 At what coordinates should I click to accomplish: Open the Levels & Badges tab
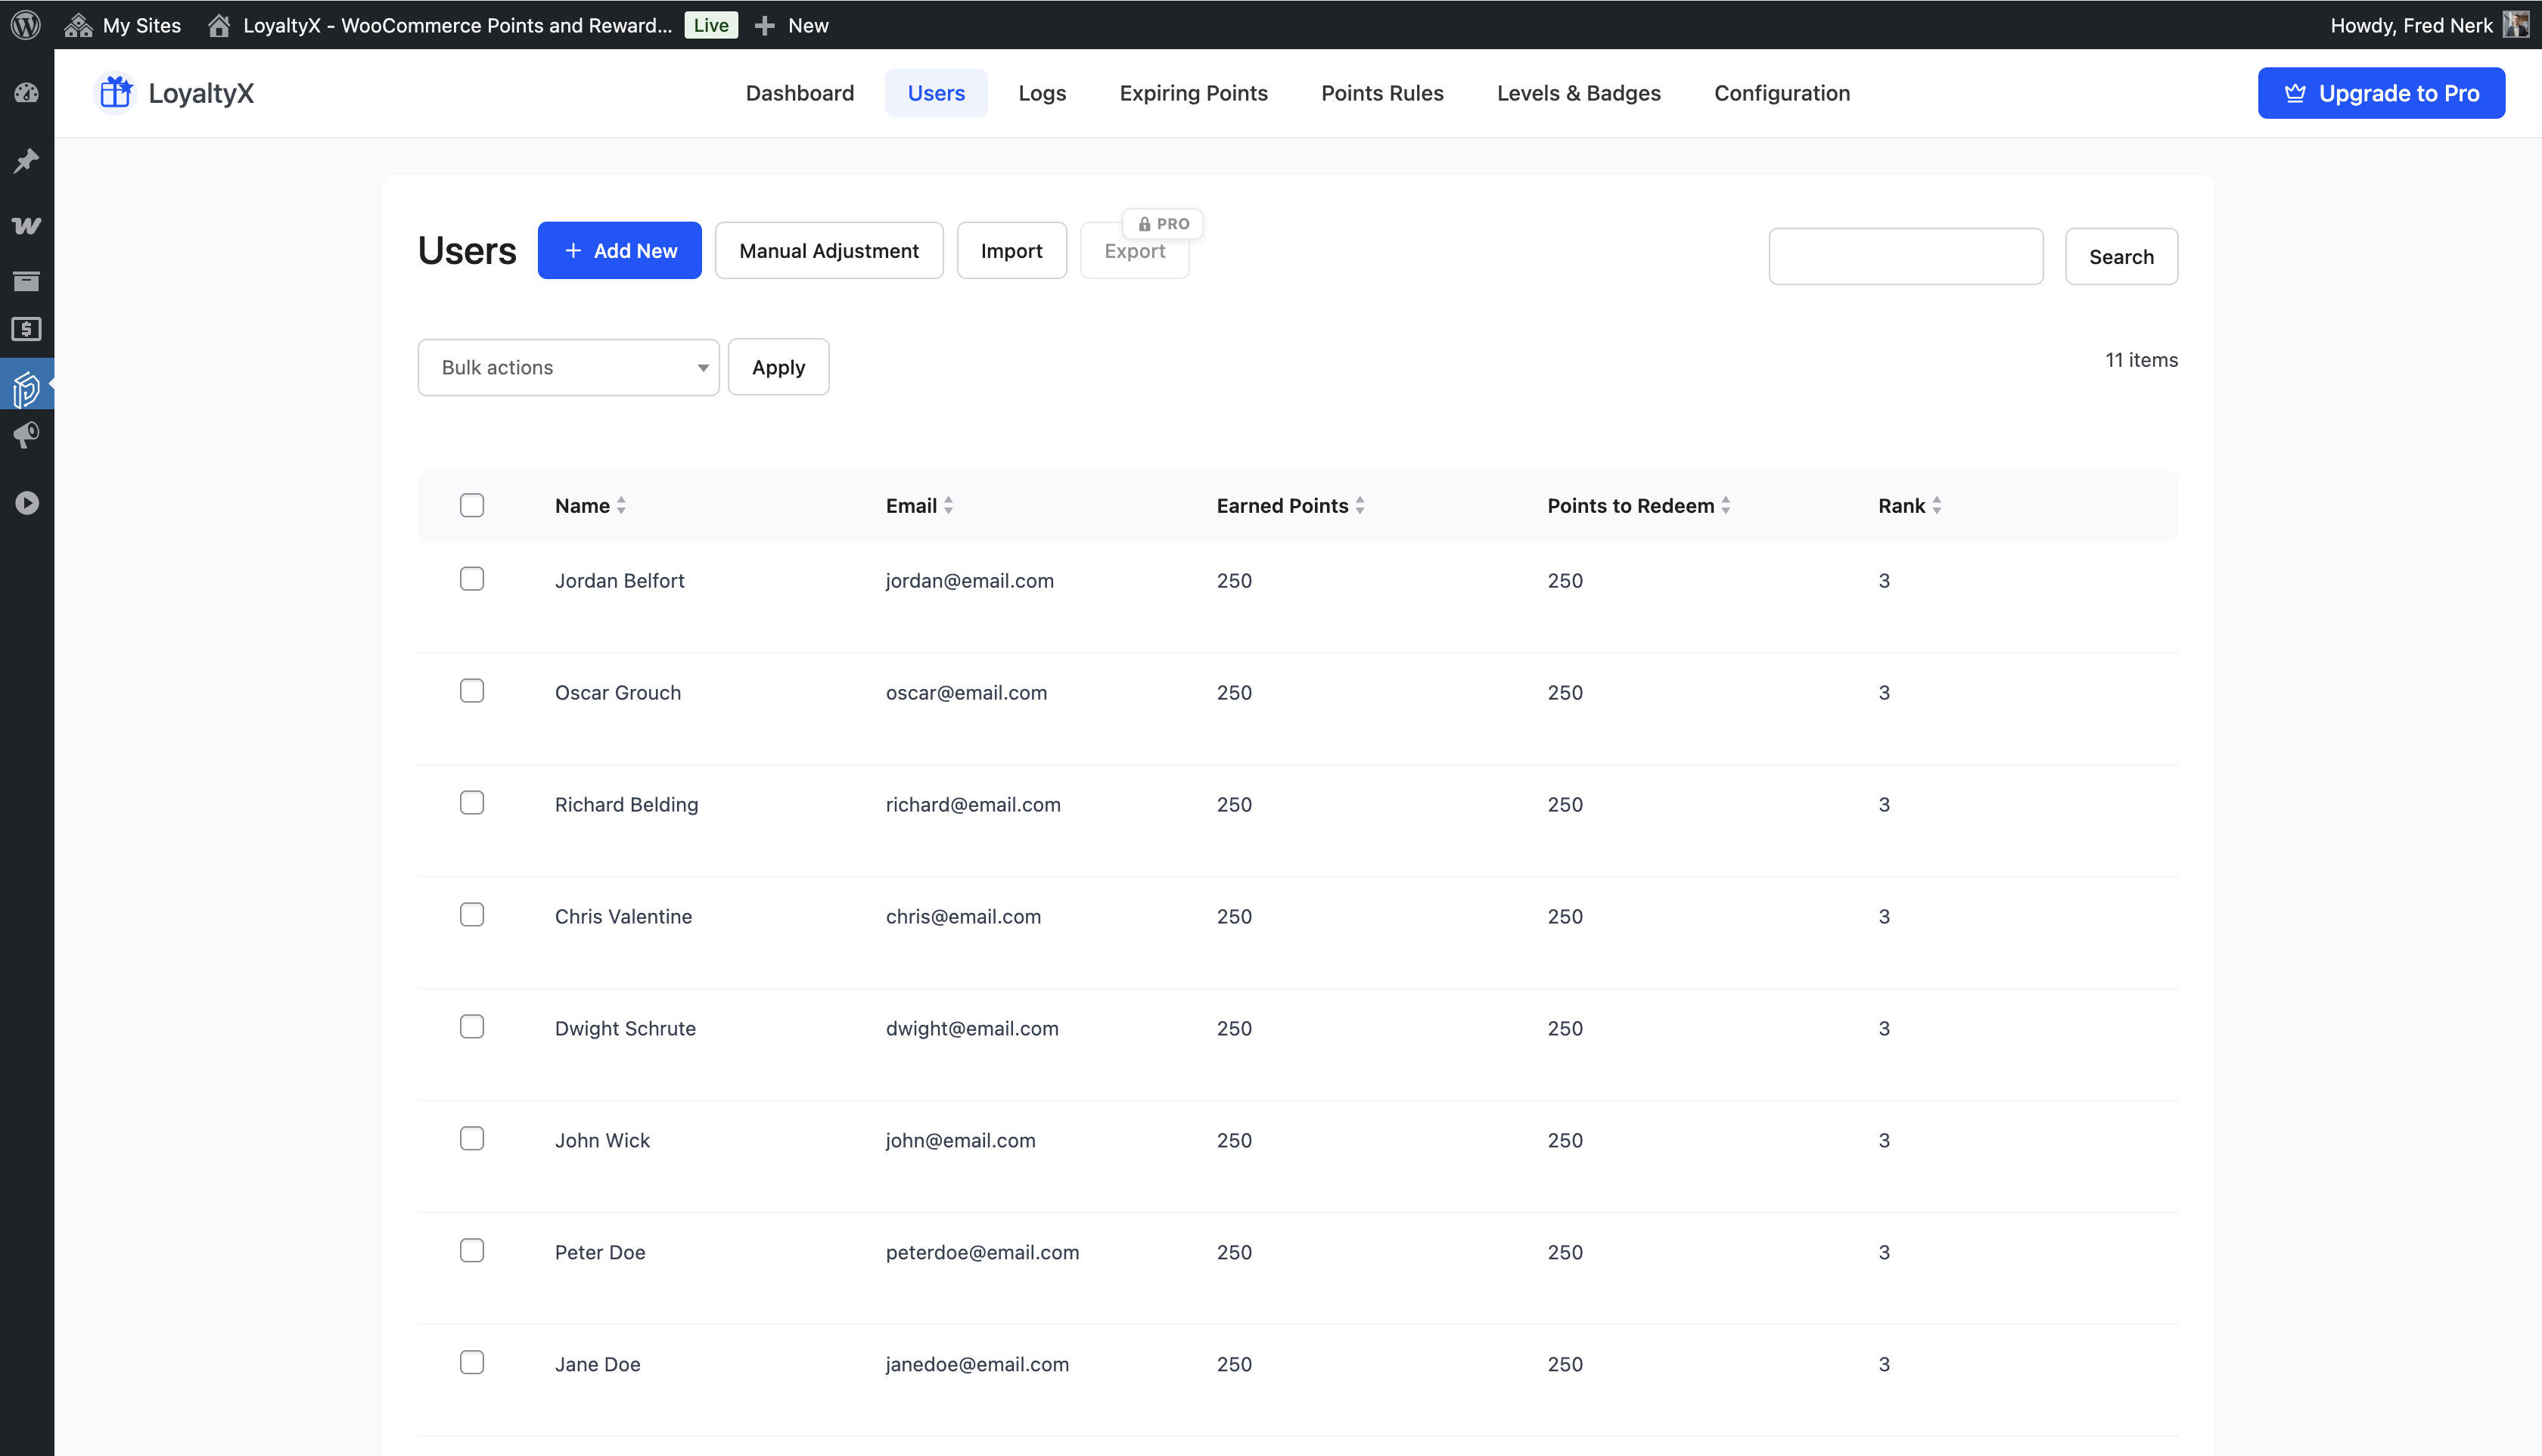point(1578,93)
